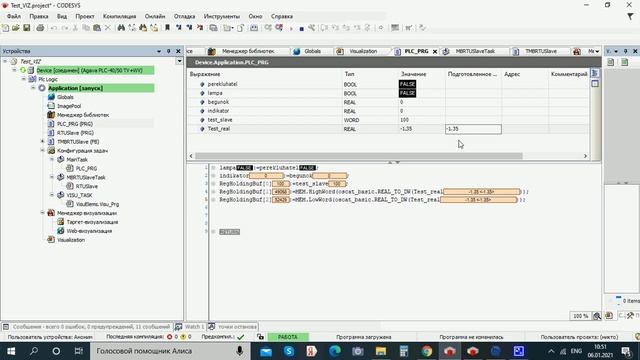This screenshot has height=360, width=640.
Task: Click the Print toolbar icon
Action: [40, 28]
